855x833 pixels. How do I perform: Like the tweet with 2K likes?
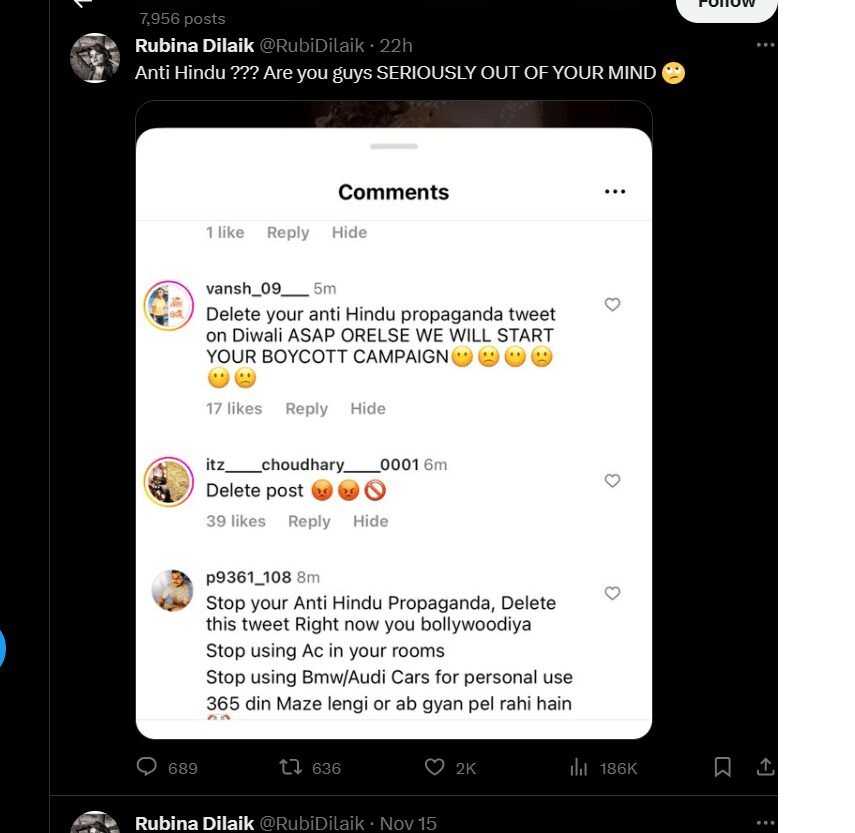pos(434,767)
